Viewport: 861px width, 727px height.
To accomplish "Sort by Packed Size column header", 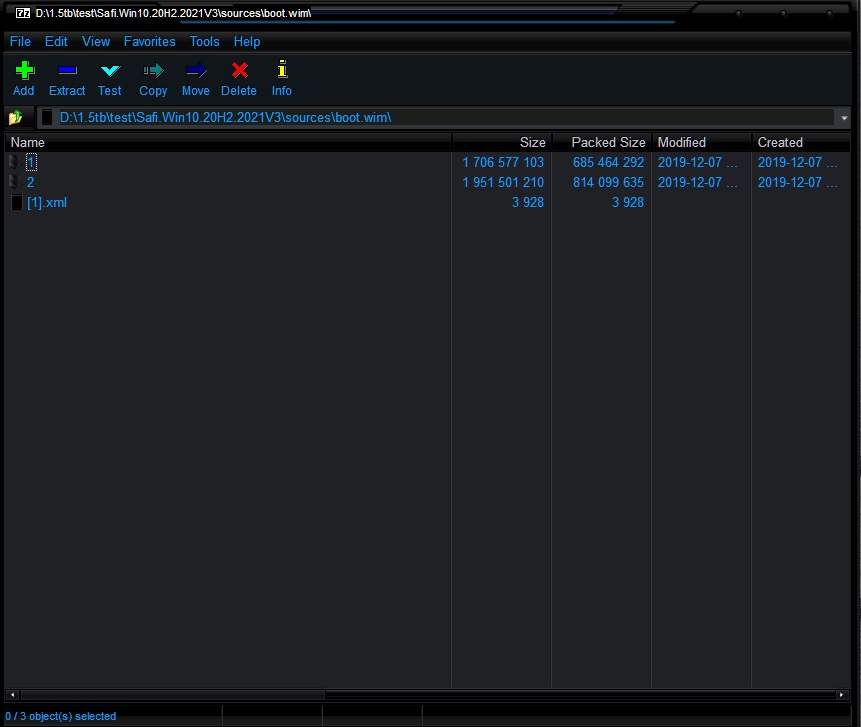I will coord(602,142).
